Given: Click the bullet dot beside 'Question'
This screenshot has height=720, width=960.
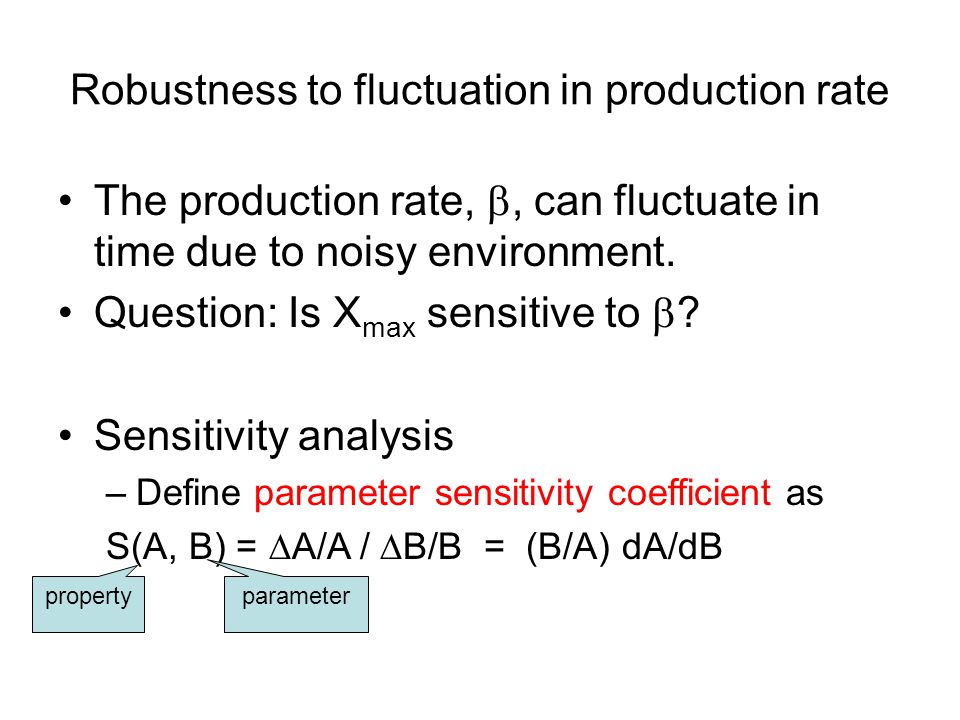Looking at the screenshot, I should [66, 313].
